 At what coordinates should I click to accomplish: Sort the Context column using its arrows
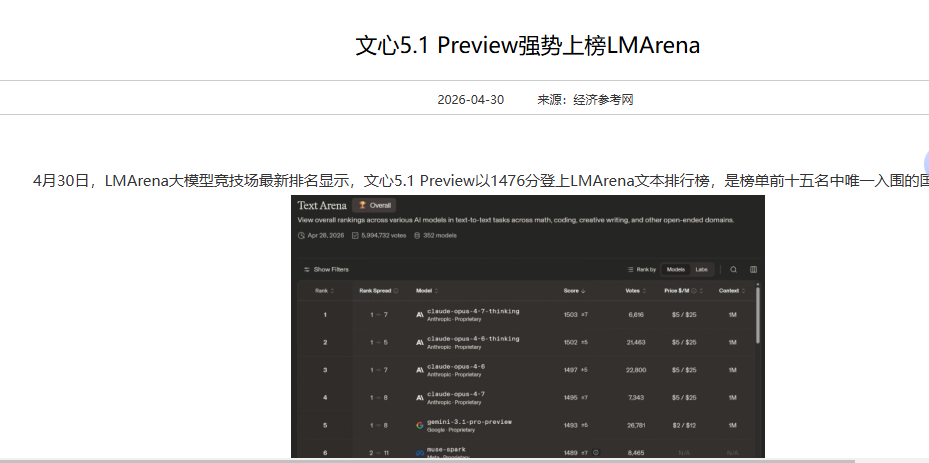tap(744, 291)
